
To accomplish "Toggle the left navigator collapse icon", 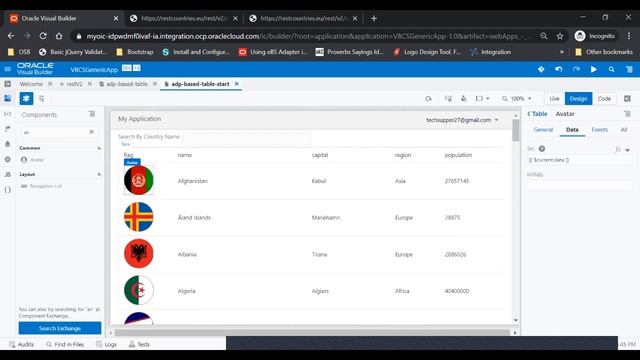I will click(7, 84).
